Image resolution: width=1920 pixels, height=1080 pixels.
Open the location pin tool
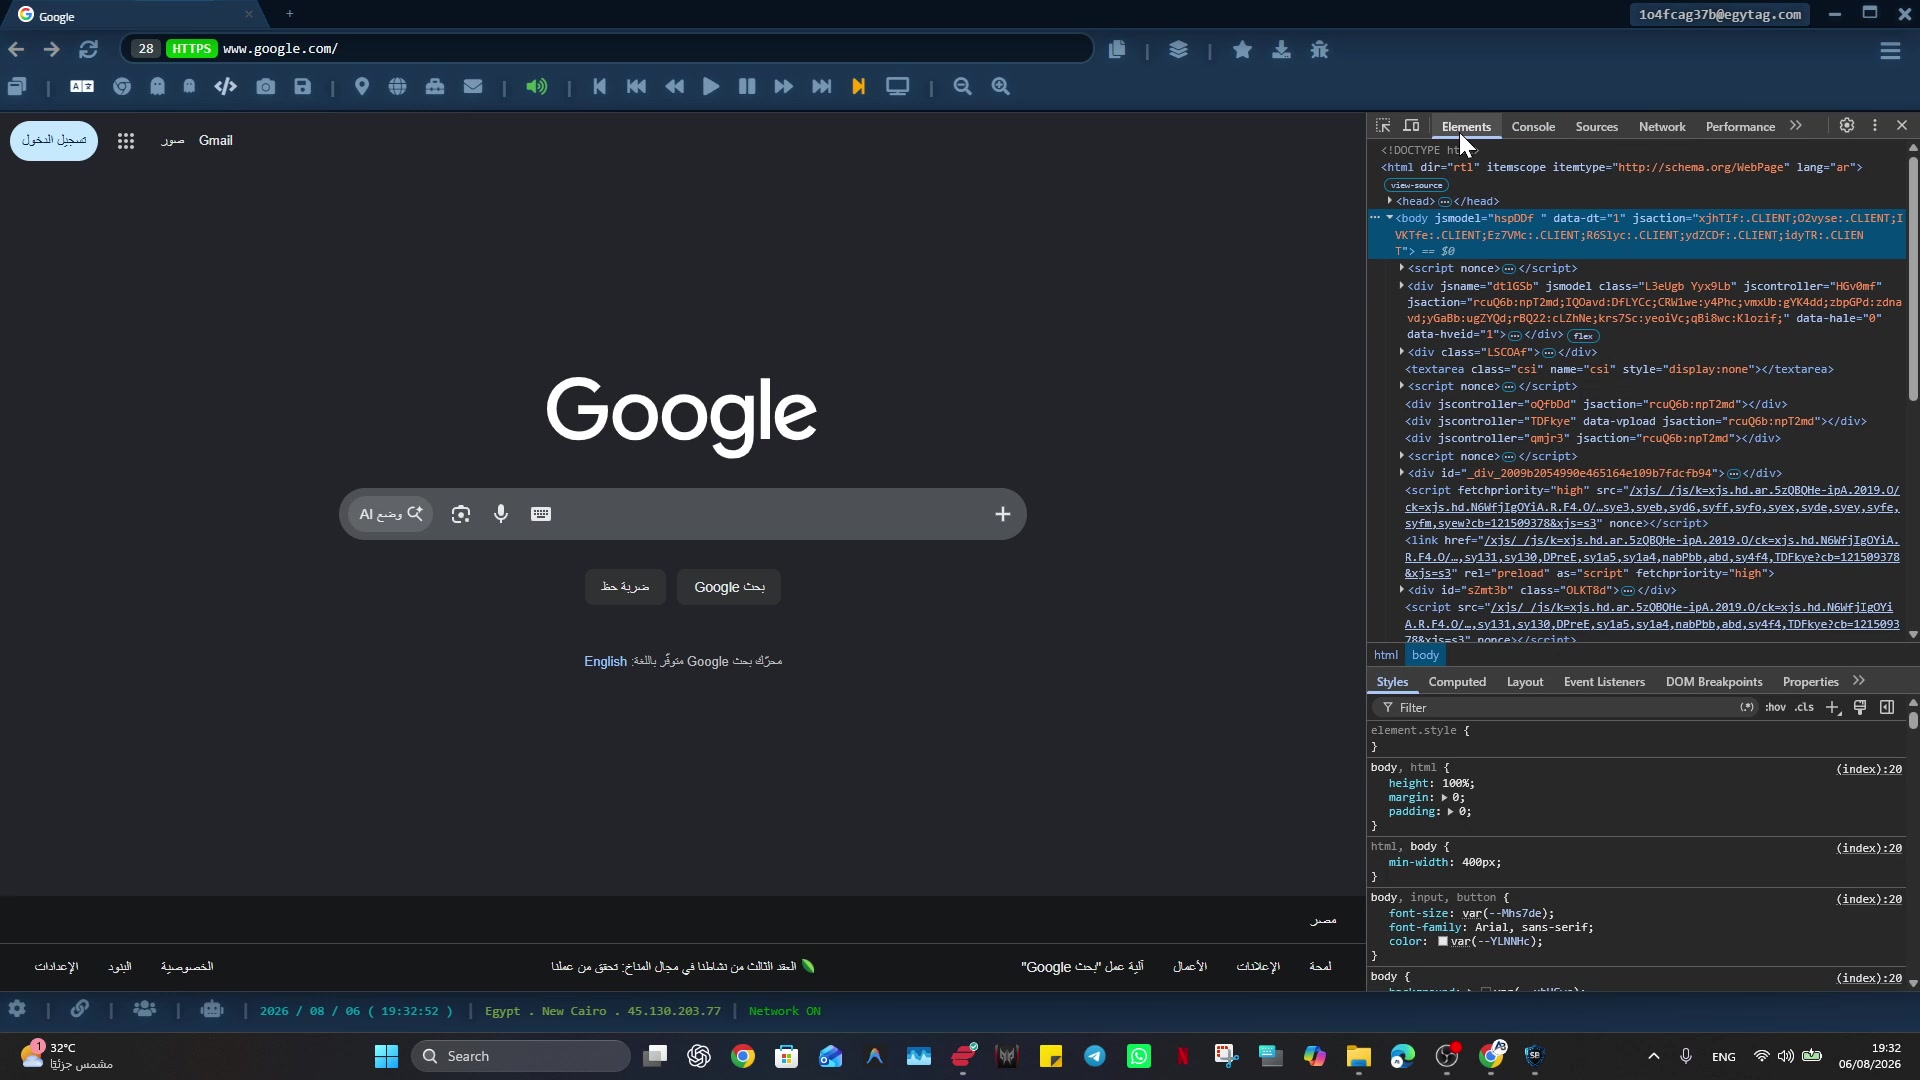[x=362, y=87]
